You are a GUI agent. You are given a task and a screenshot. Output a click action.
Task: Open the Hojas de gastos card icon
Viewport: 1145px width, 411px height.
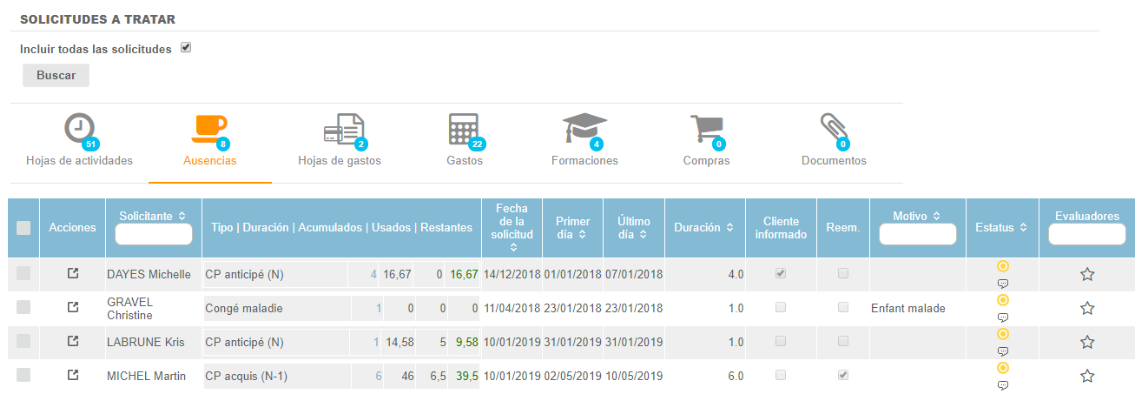coord(341,130)
